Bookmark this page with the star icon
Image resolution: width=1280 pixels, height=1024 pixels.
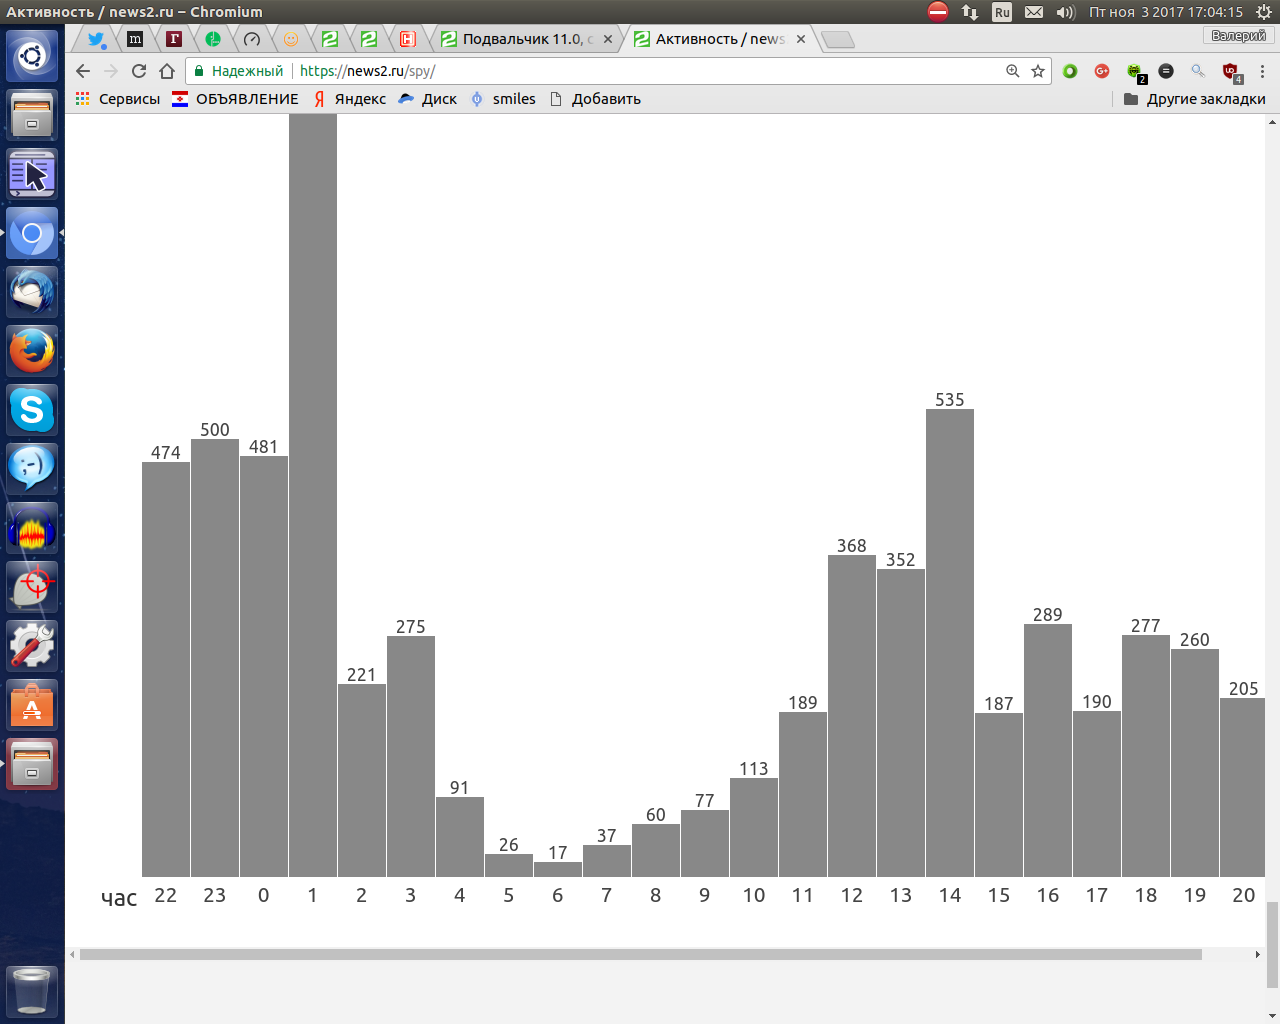(x=1038, y=71)
